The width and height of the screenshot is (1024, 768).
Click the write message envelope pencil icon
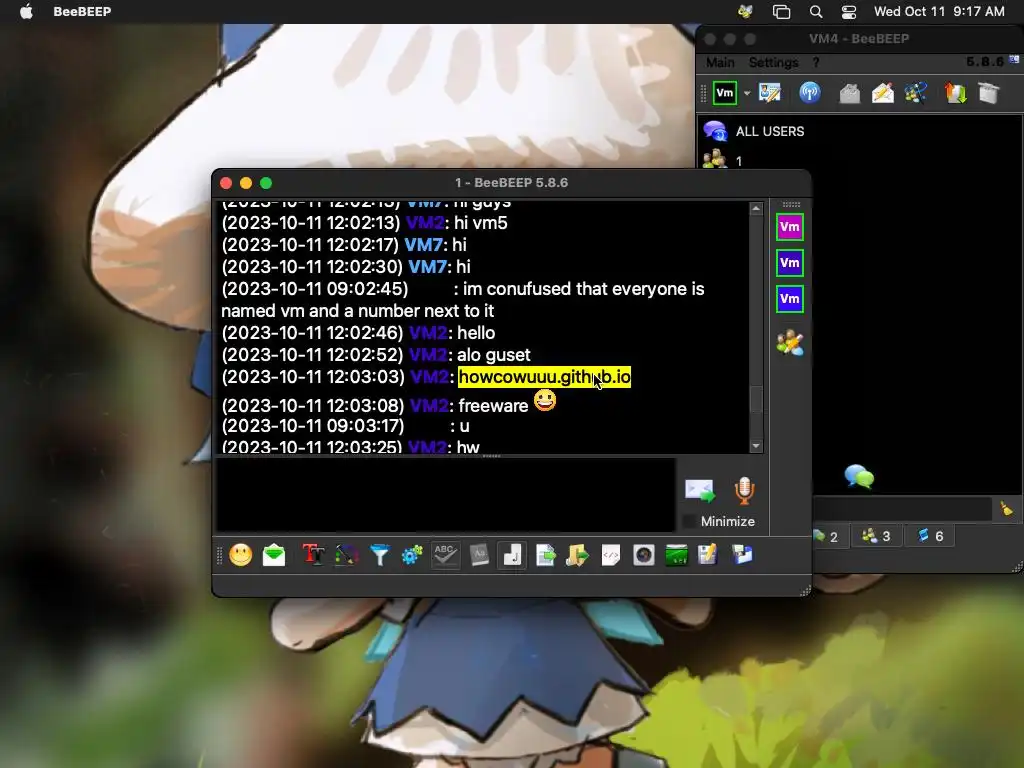[883, 93]
